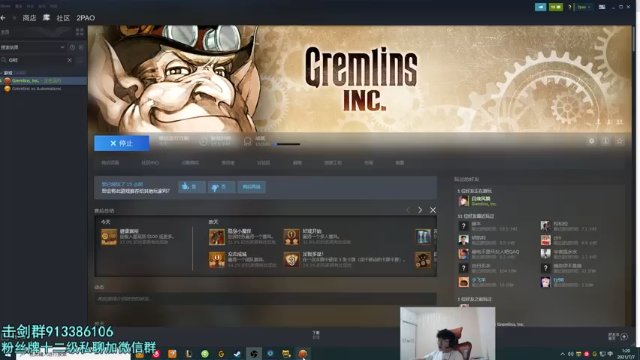Click the 稍后再说 later button
The width and height of the screenshot is (640, 360).
coord(251,187)
